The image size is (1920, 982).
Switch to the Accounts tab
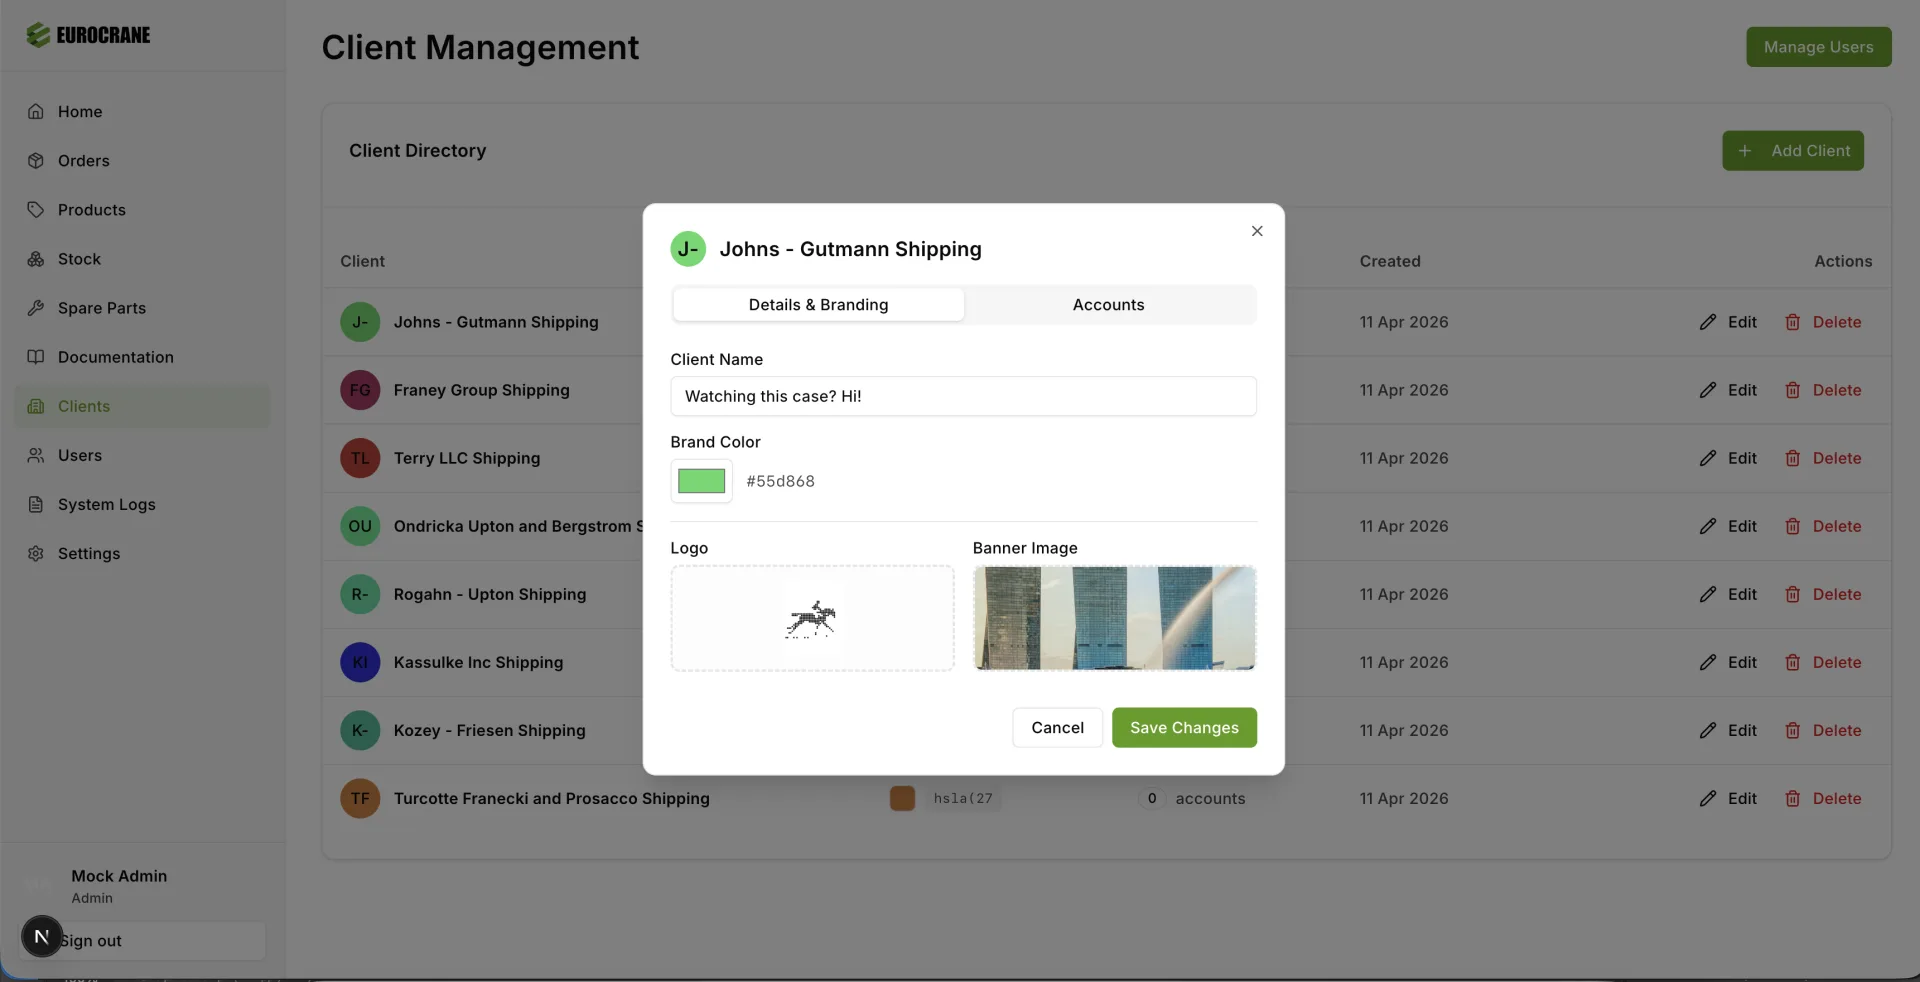pos(1108,305)
